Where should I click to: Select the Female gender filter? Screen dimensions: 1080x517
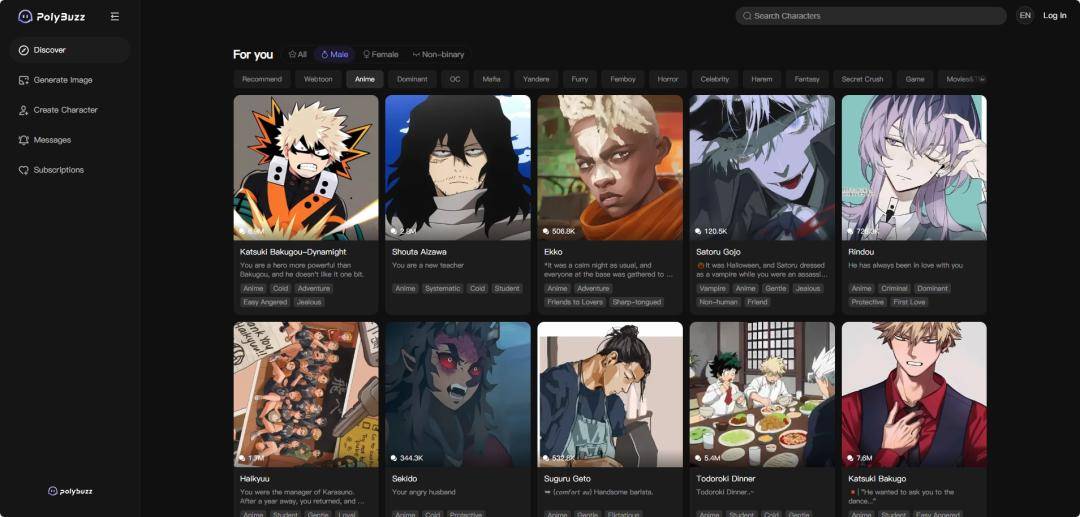[x=380, y=54]
